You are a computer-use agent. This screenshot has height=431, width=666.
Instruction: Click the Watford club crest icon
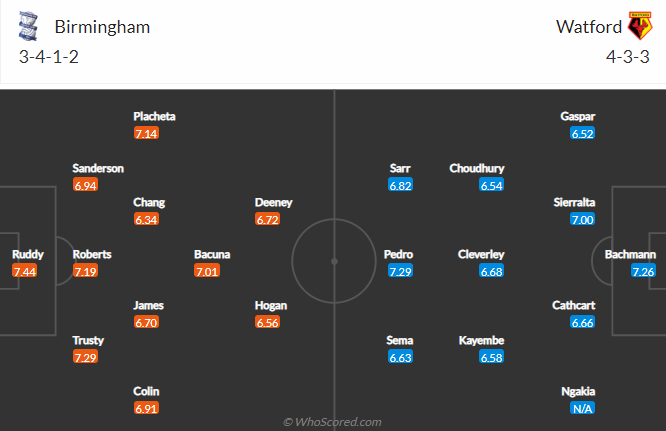coord(638,26)
